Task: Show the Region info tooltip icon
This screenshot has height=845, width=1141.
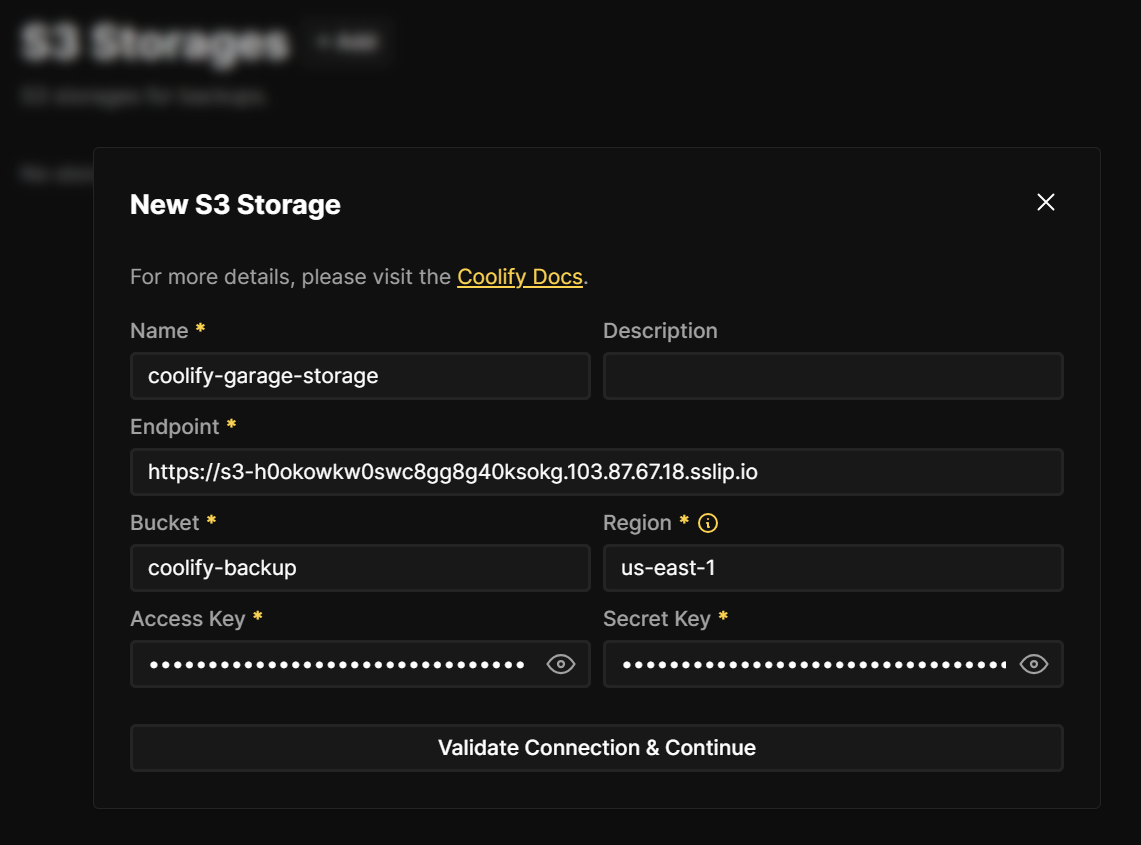Action: coord(707,523)
